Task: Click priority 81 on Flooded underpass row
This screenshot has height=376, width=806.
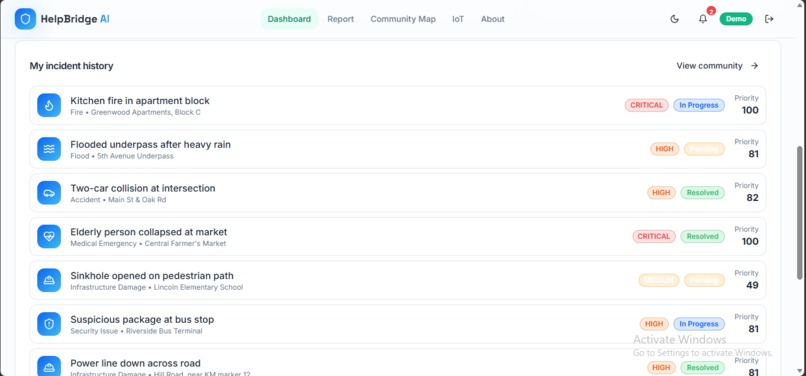Action: 753,154
